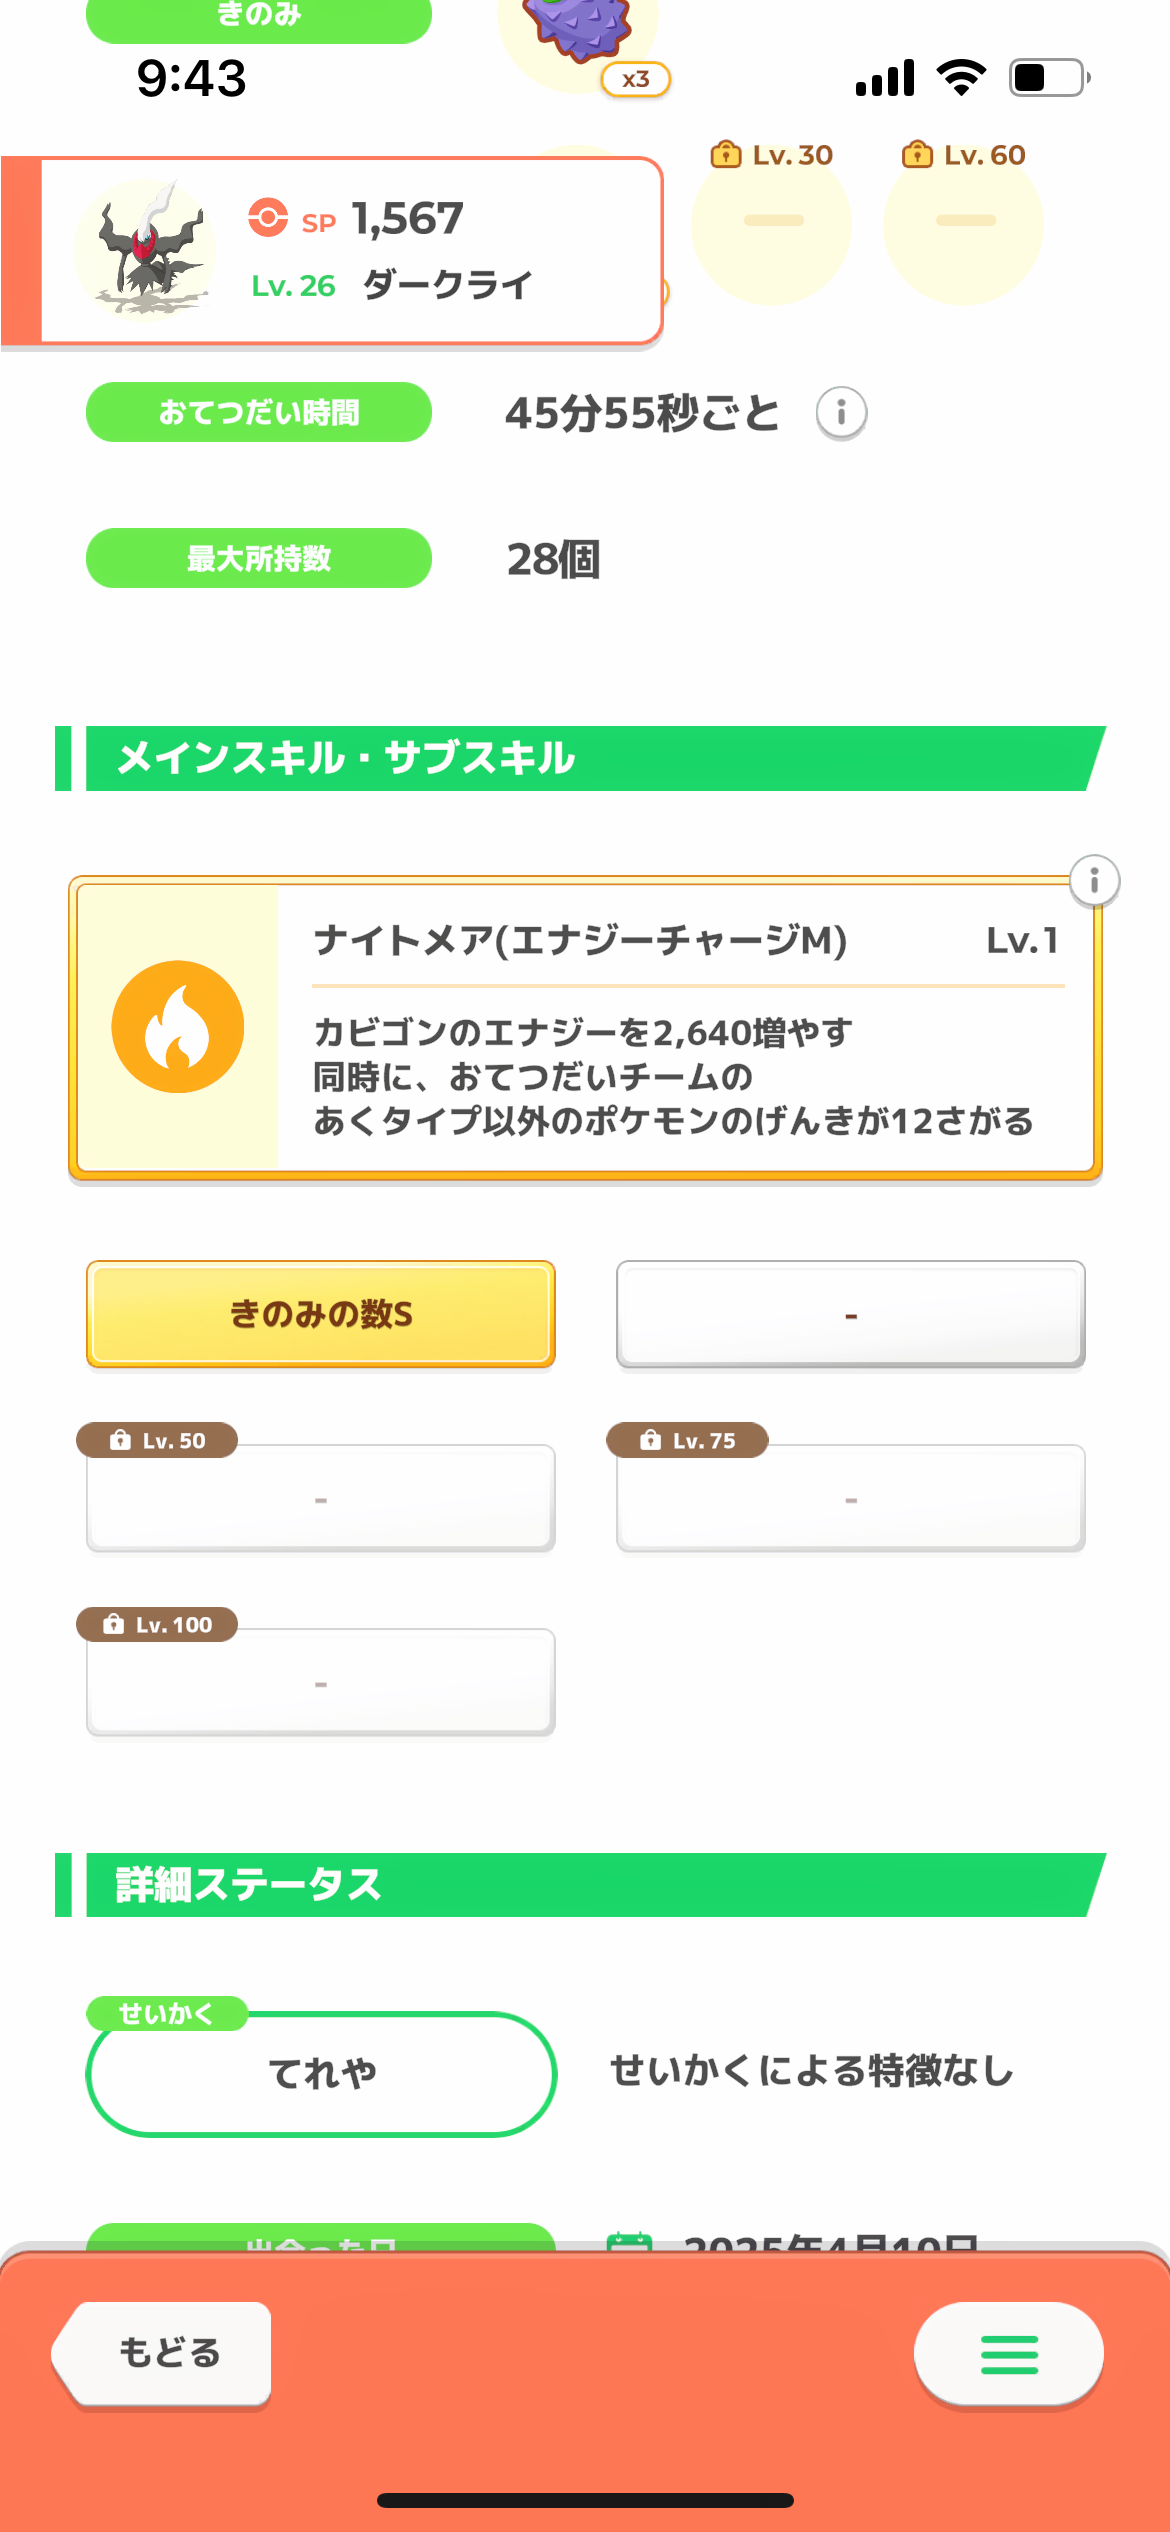Tap the Darkrai portrait thumbnail
The image size is (1170, 2532).
[x=146, y=250]
